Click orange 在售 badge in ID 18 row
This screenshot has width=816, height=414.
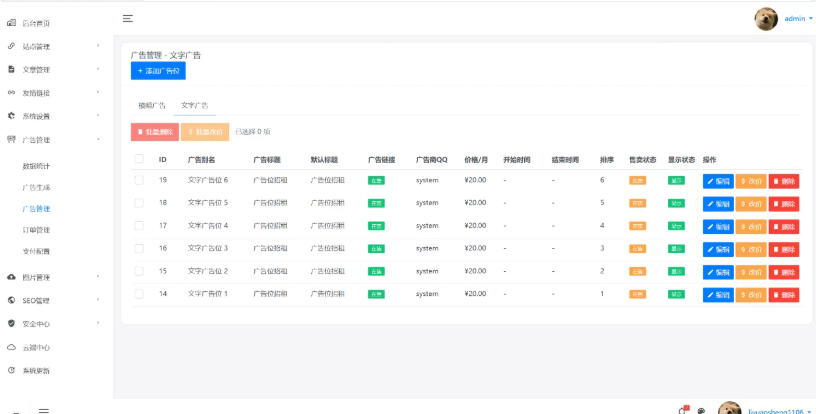(x=638, y=203)
